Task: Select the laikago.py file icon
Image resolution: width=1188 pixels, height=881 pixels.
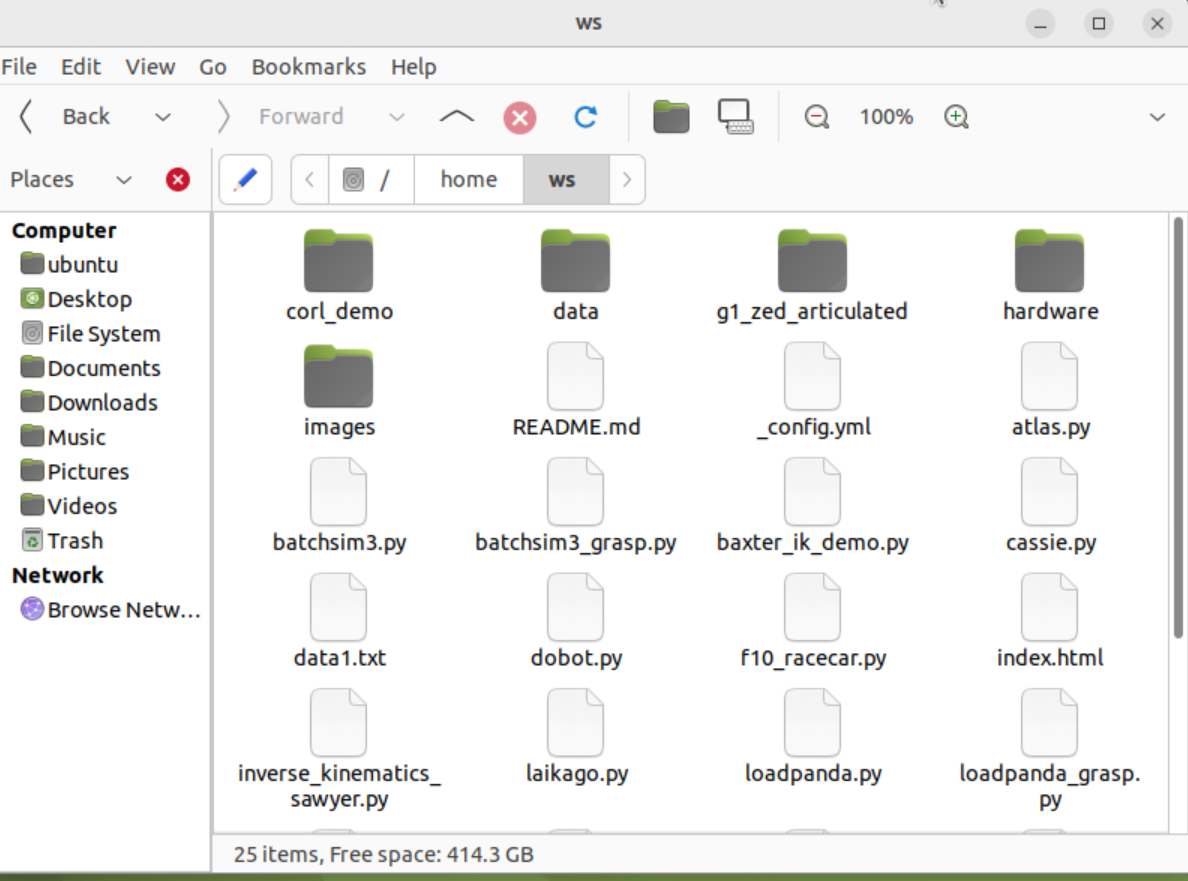Action: [x=576, y=723]
